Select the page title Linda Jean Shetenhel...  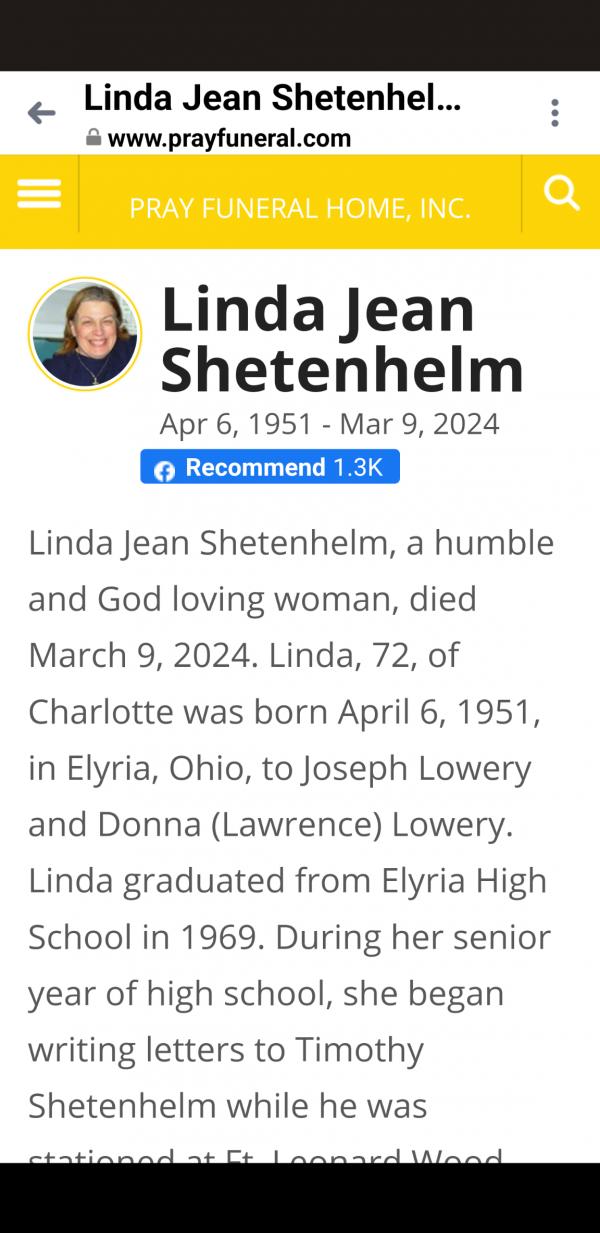pyautogui.click(x=270, y=97)
